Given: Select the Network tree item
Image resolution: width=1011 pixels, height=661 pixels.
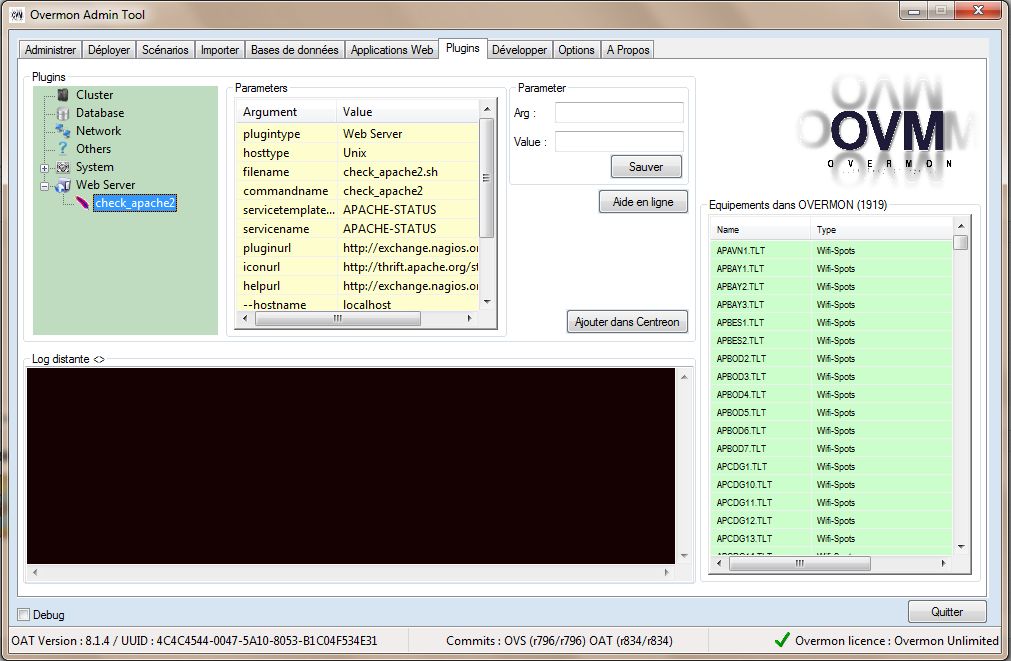Looking at the screenshot, I should click(99, 131).
